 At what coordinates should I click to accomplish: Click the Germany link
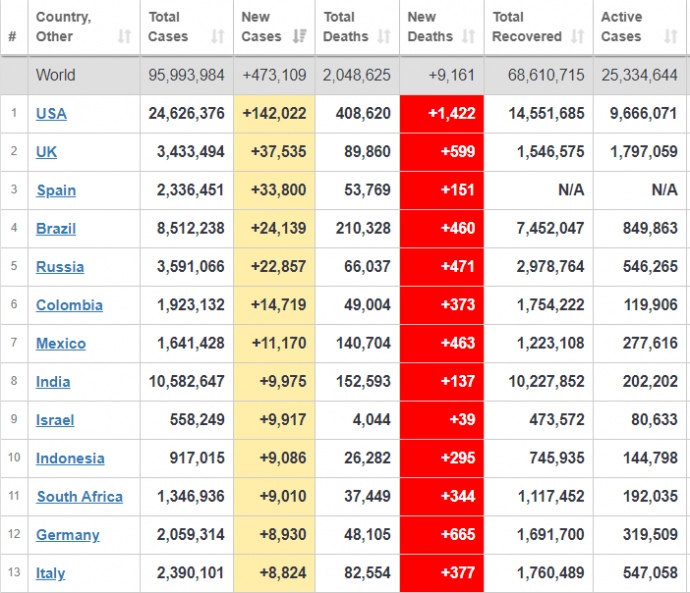click(68, 535)
